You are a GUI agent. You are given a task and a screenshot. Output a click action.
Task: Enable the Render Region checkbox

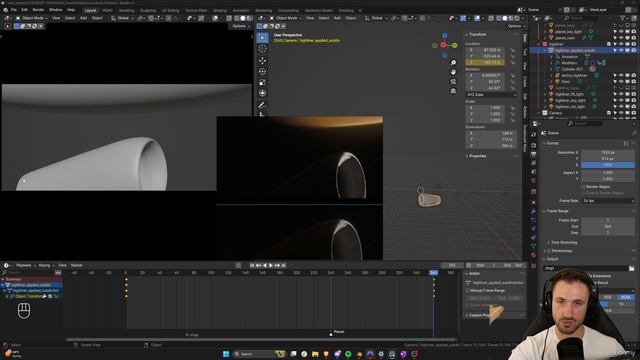[x=583, y=187]
